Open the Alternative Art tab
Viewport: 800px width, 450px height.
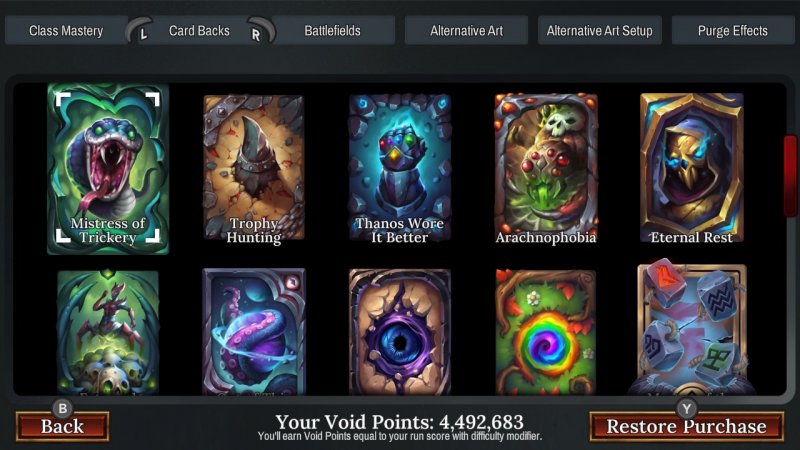466,31
